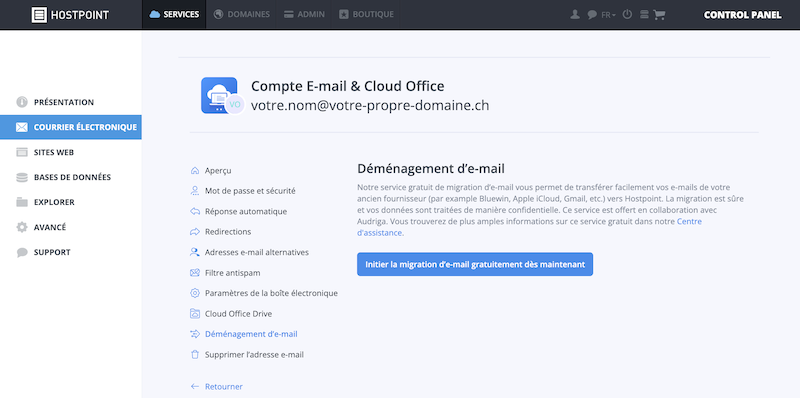
Task: Open the chat bubble icon in header
Action: (592, 15)
